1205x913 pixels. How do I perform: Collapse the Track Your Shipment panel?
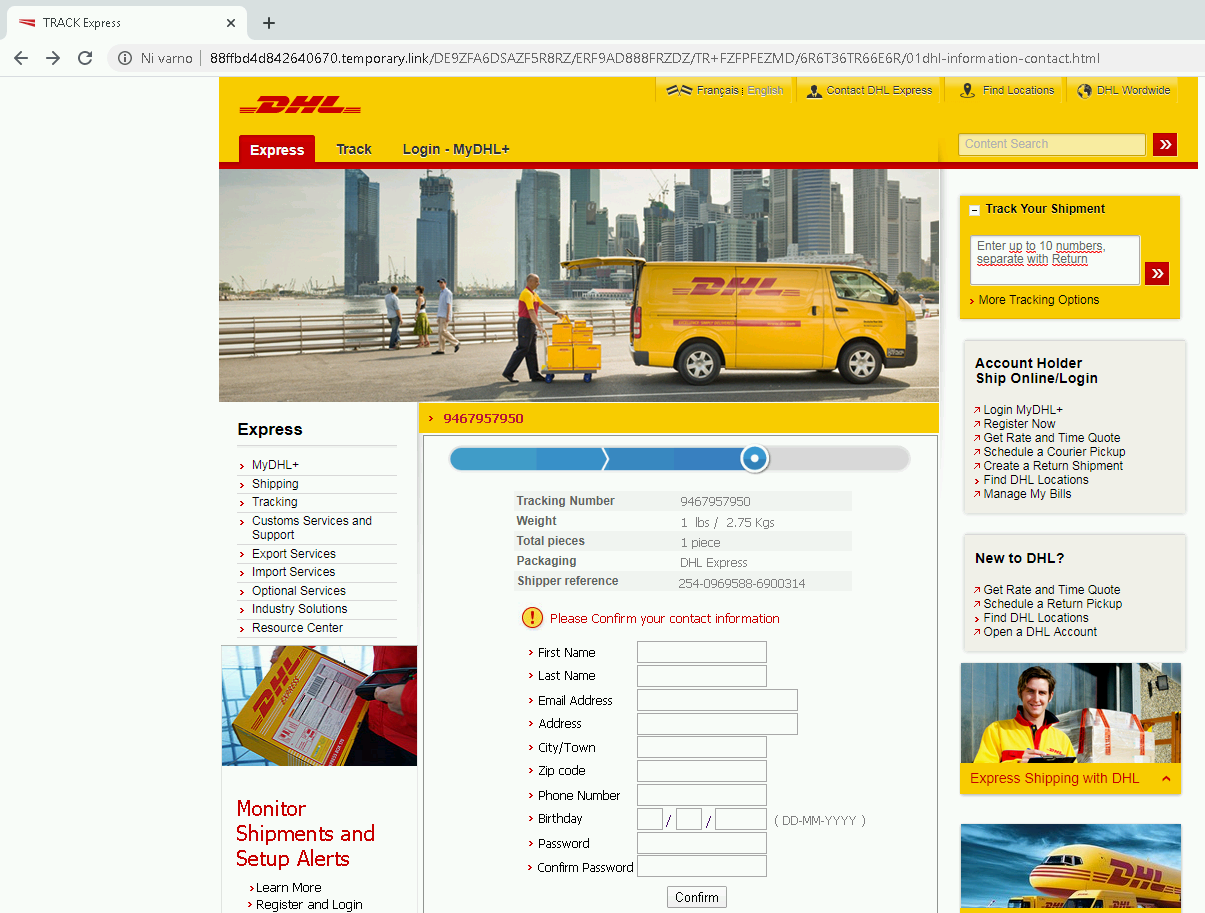pyautogui.click(x=975, y=210)
